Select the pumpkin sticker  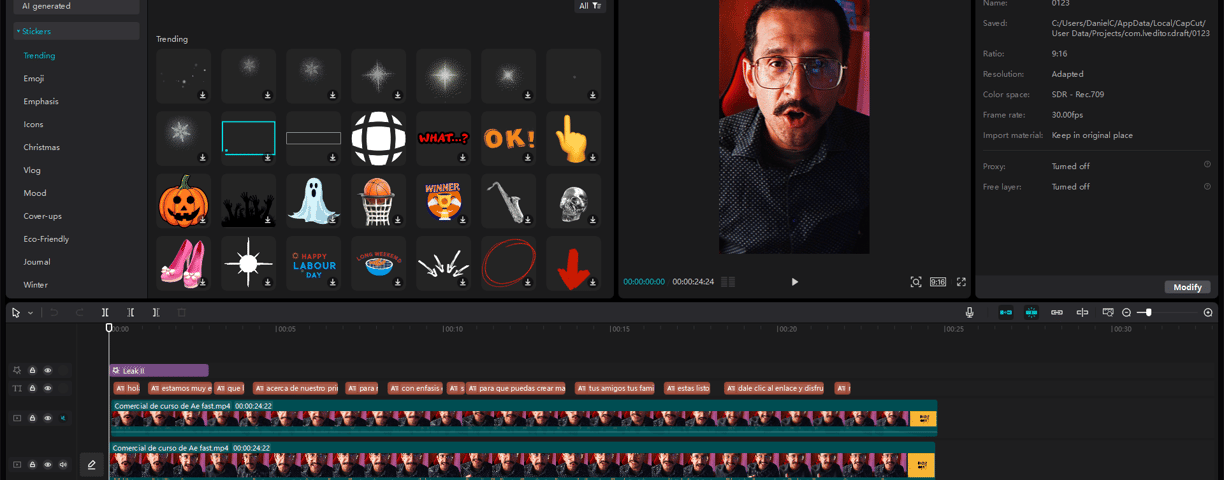point(183,201)
